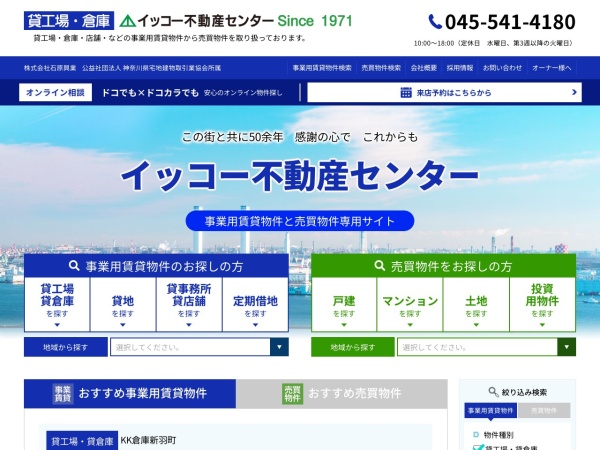
Task: Click the calendar icon for 来店予約
Action: (x=406, y=93)
